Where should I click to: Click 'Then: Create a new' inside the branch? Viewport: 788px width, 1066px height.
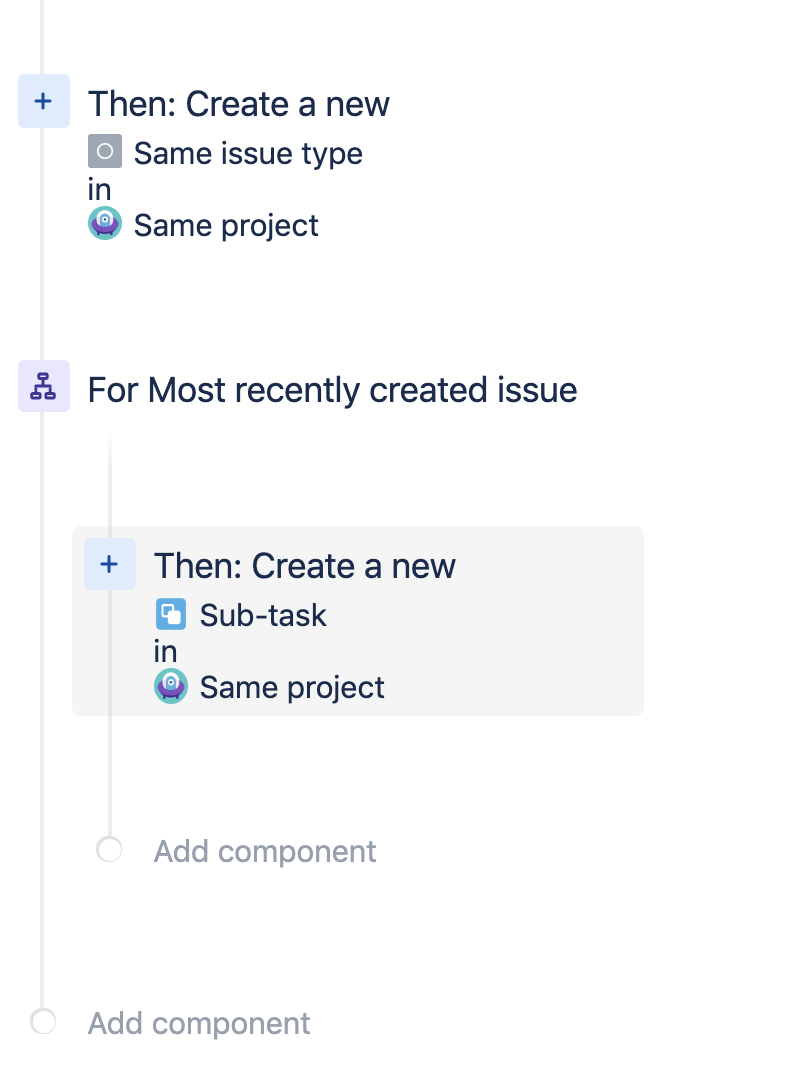(x=304, y=565)
